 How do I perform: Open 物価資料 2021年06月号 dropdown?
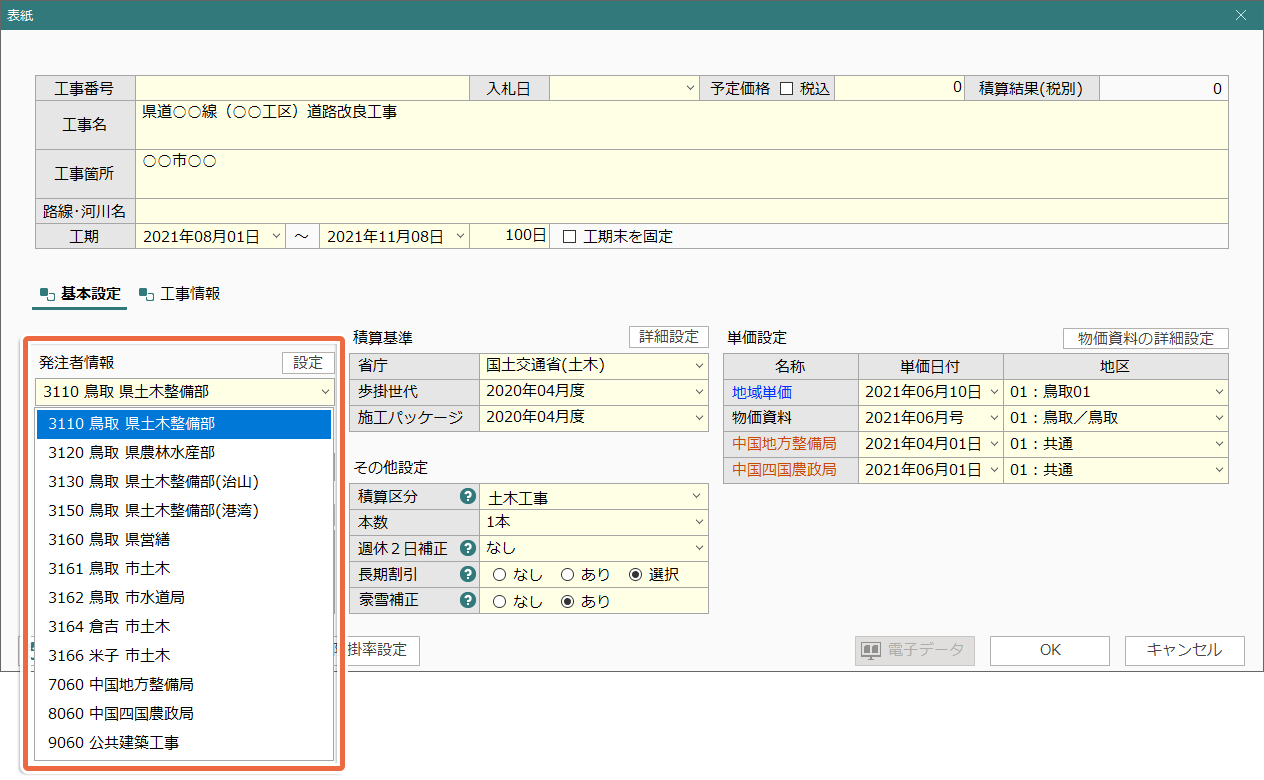[992, 418]
